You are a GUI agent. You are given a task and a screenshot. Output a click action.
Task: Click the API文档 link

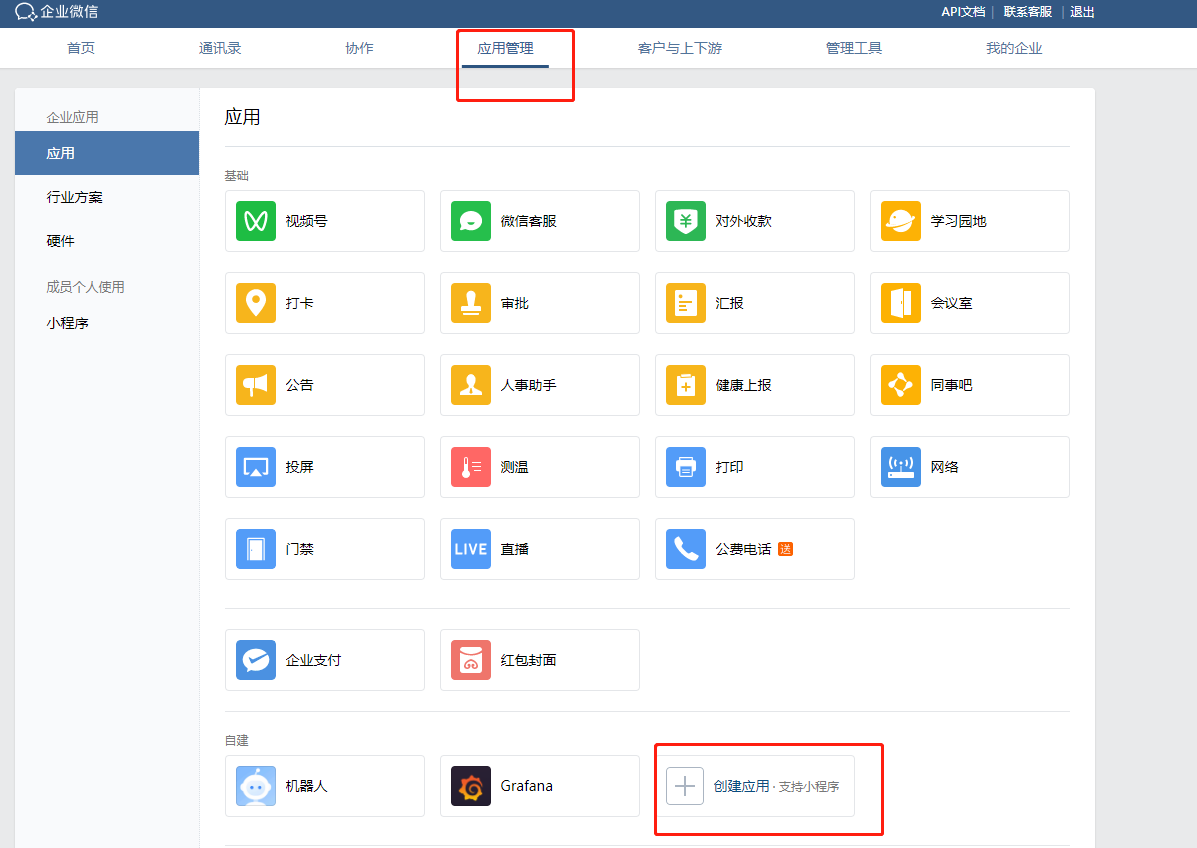click(963, 12)
